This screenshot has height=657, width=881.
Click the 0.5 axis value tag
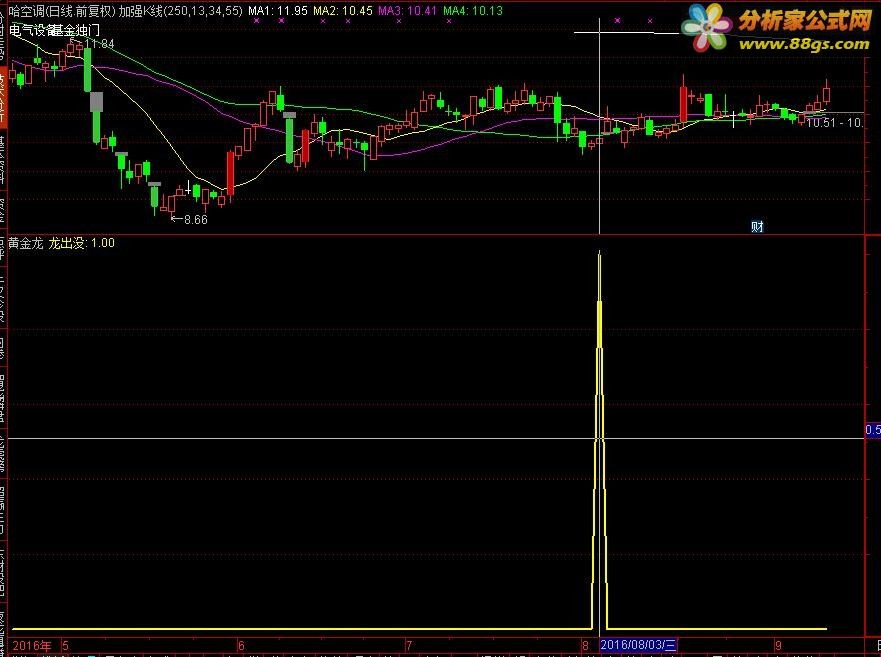click(873, 431)
